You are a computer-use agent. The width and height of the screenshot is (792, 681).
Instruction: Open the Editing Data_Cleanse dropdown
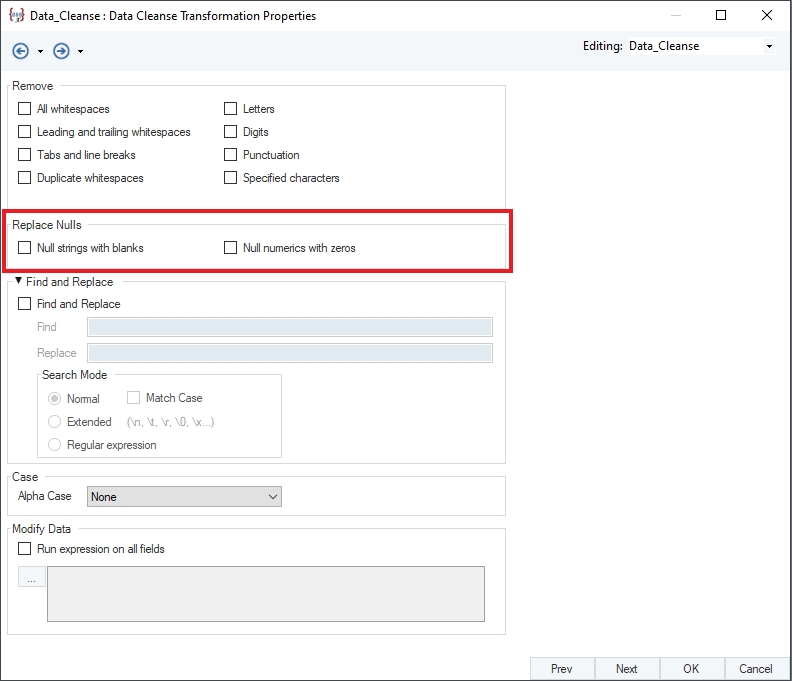(x=769, y=47)
